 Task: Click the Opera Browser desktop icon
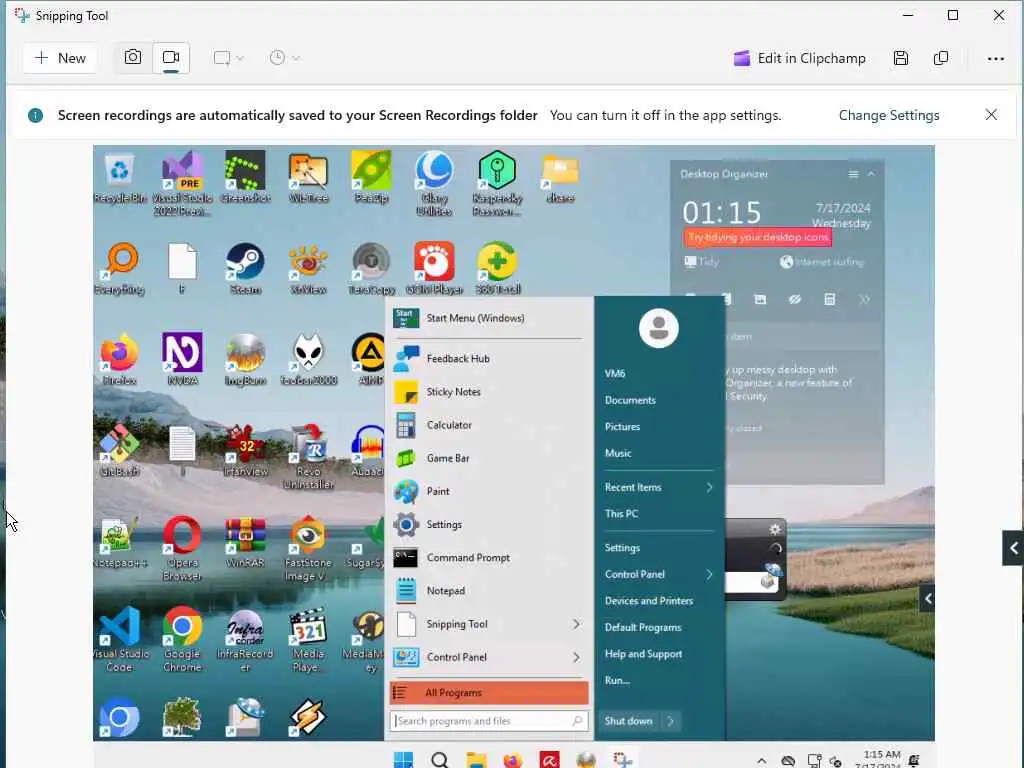182,547
